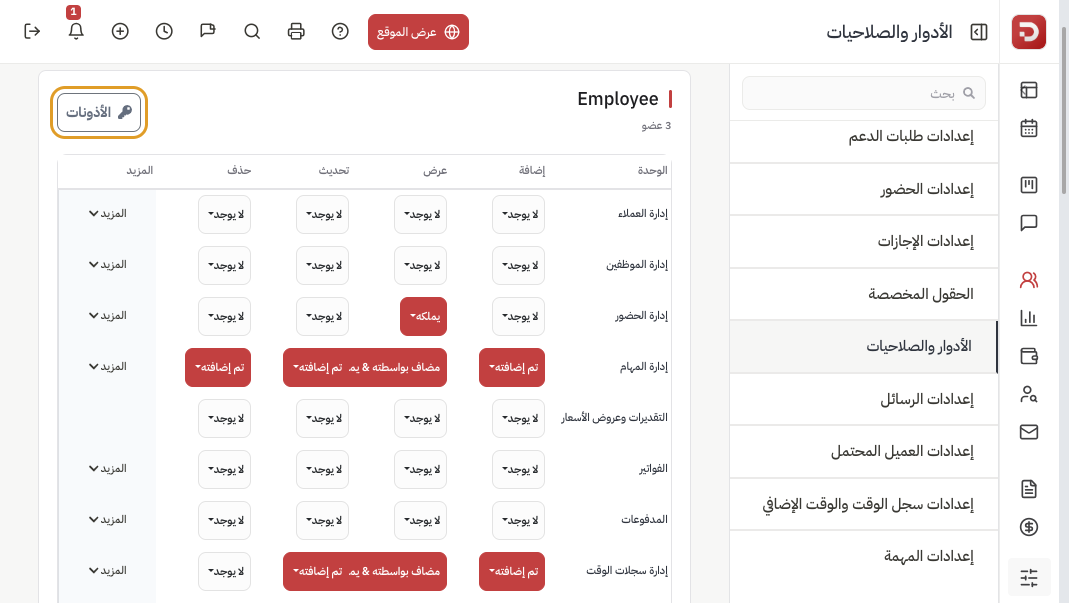The width and height of the screenshot is (1069, 603).
Task: Open the sliders settings icon in sidebar
Action: [1029, 577]
